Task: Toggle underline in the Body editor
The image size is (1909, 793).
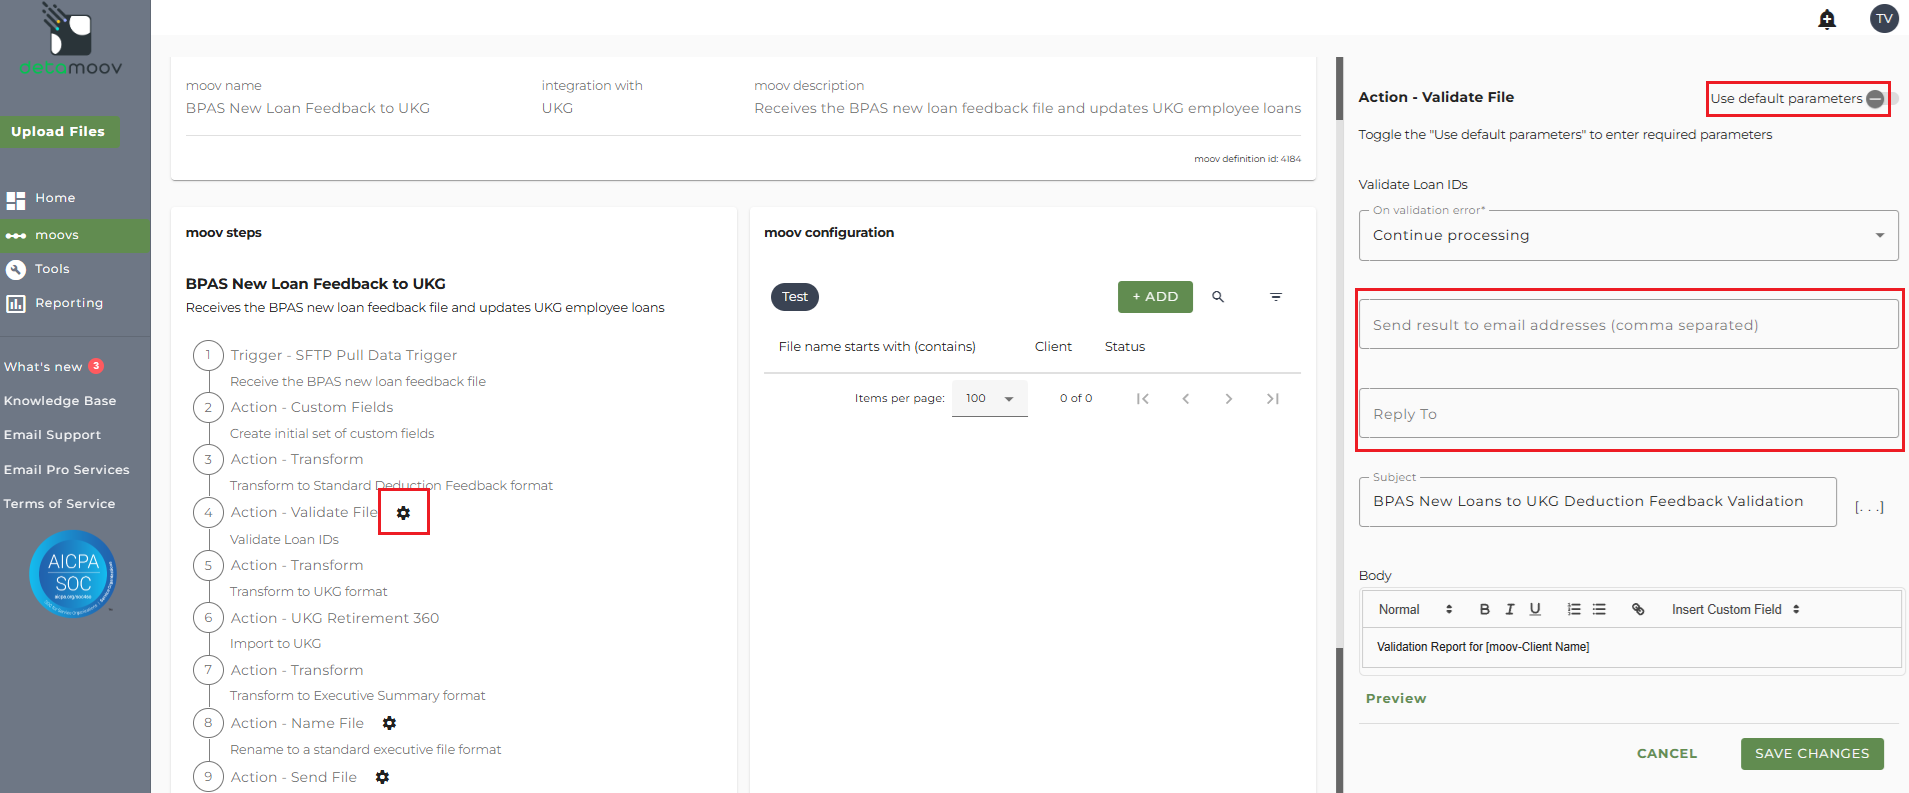Action: (1535, 609)
